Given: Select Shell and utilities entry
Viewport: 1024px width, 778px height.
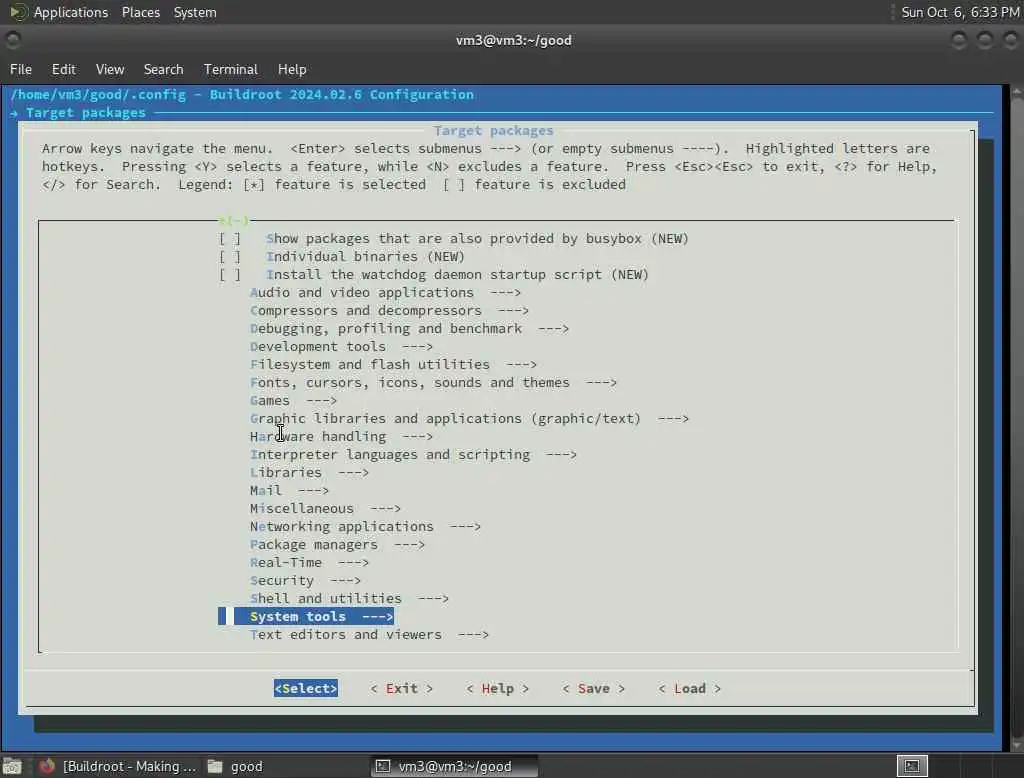Looking at the screenshot, I should pyautogui.click(x=349, y=598).
